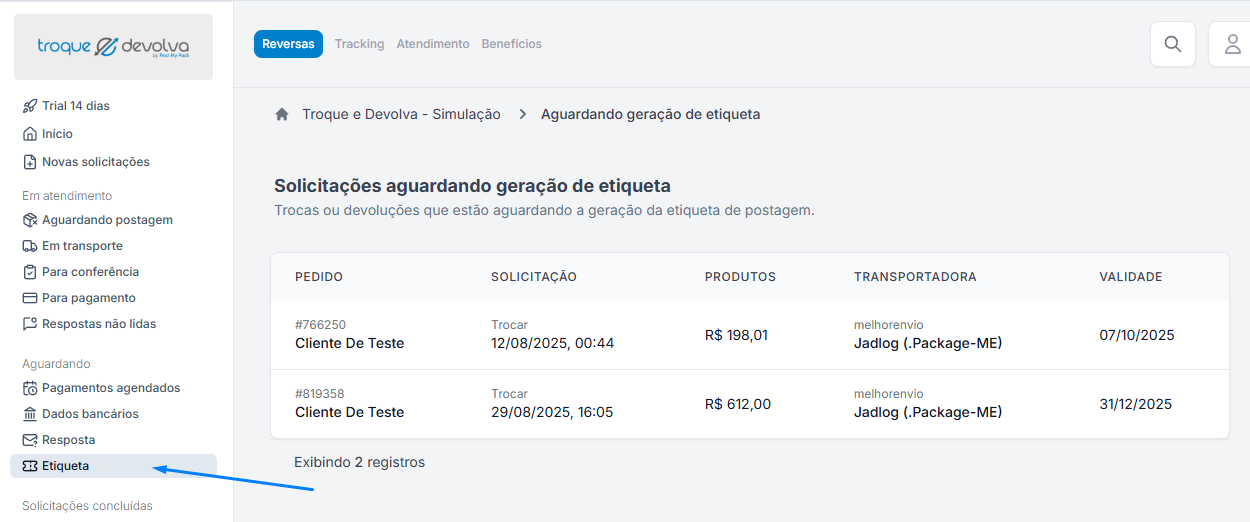Image resolution: width=1250 pixels, height=522 pixels.
Task: Click the home icon in breadcrumb
Action: click(x=282, y=114)
